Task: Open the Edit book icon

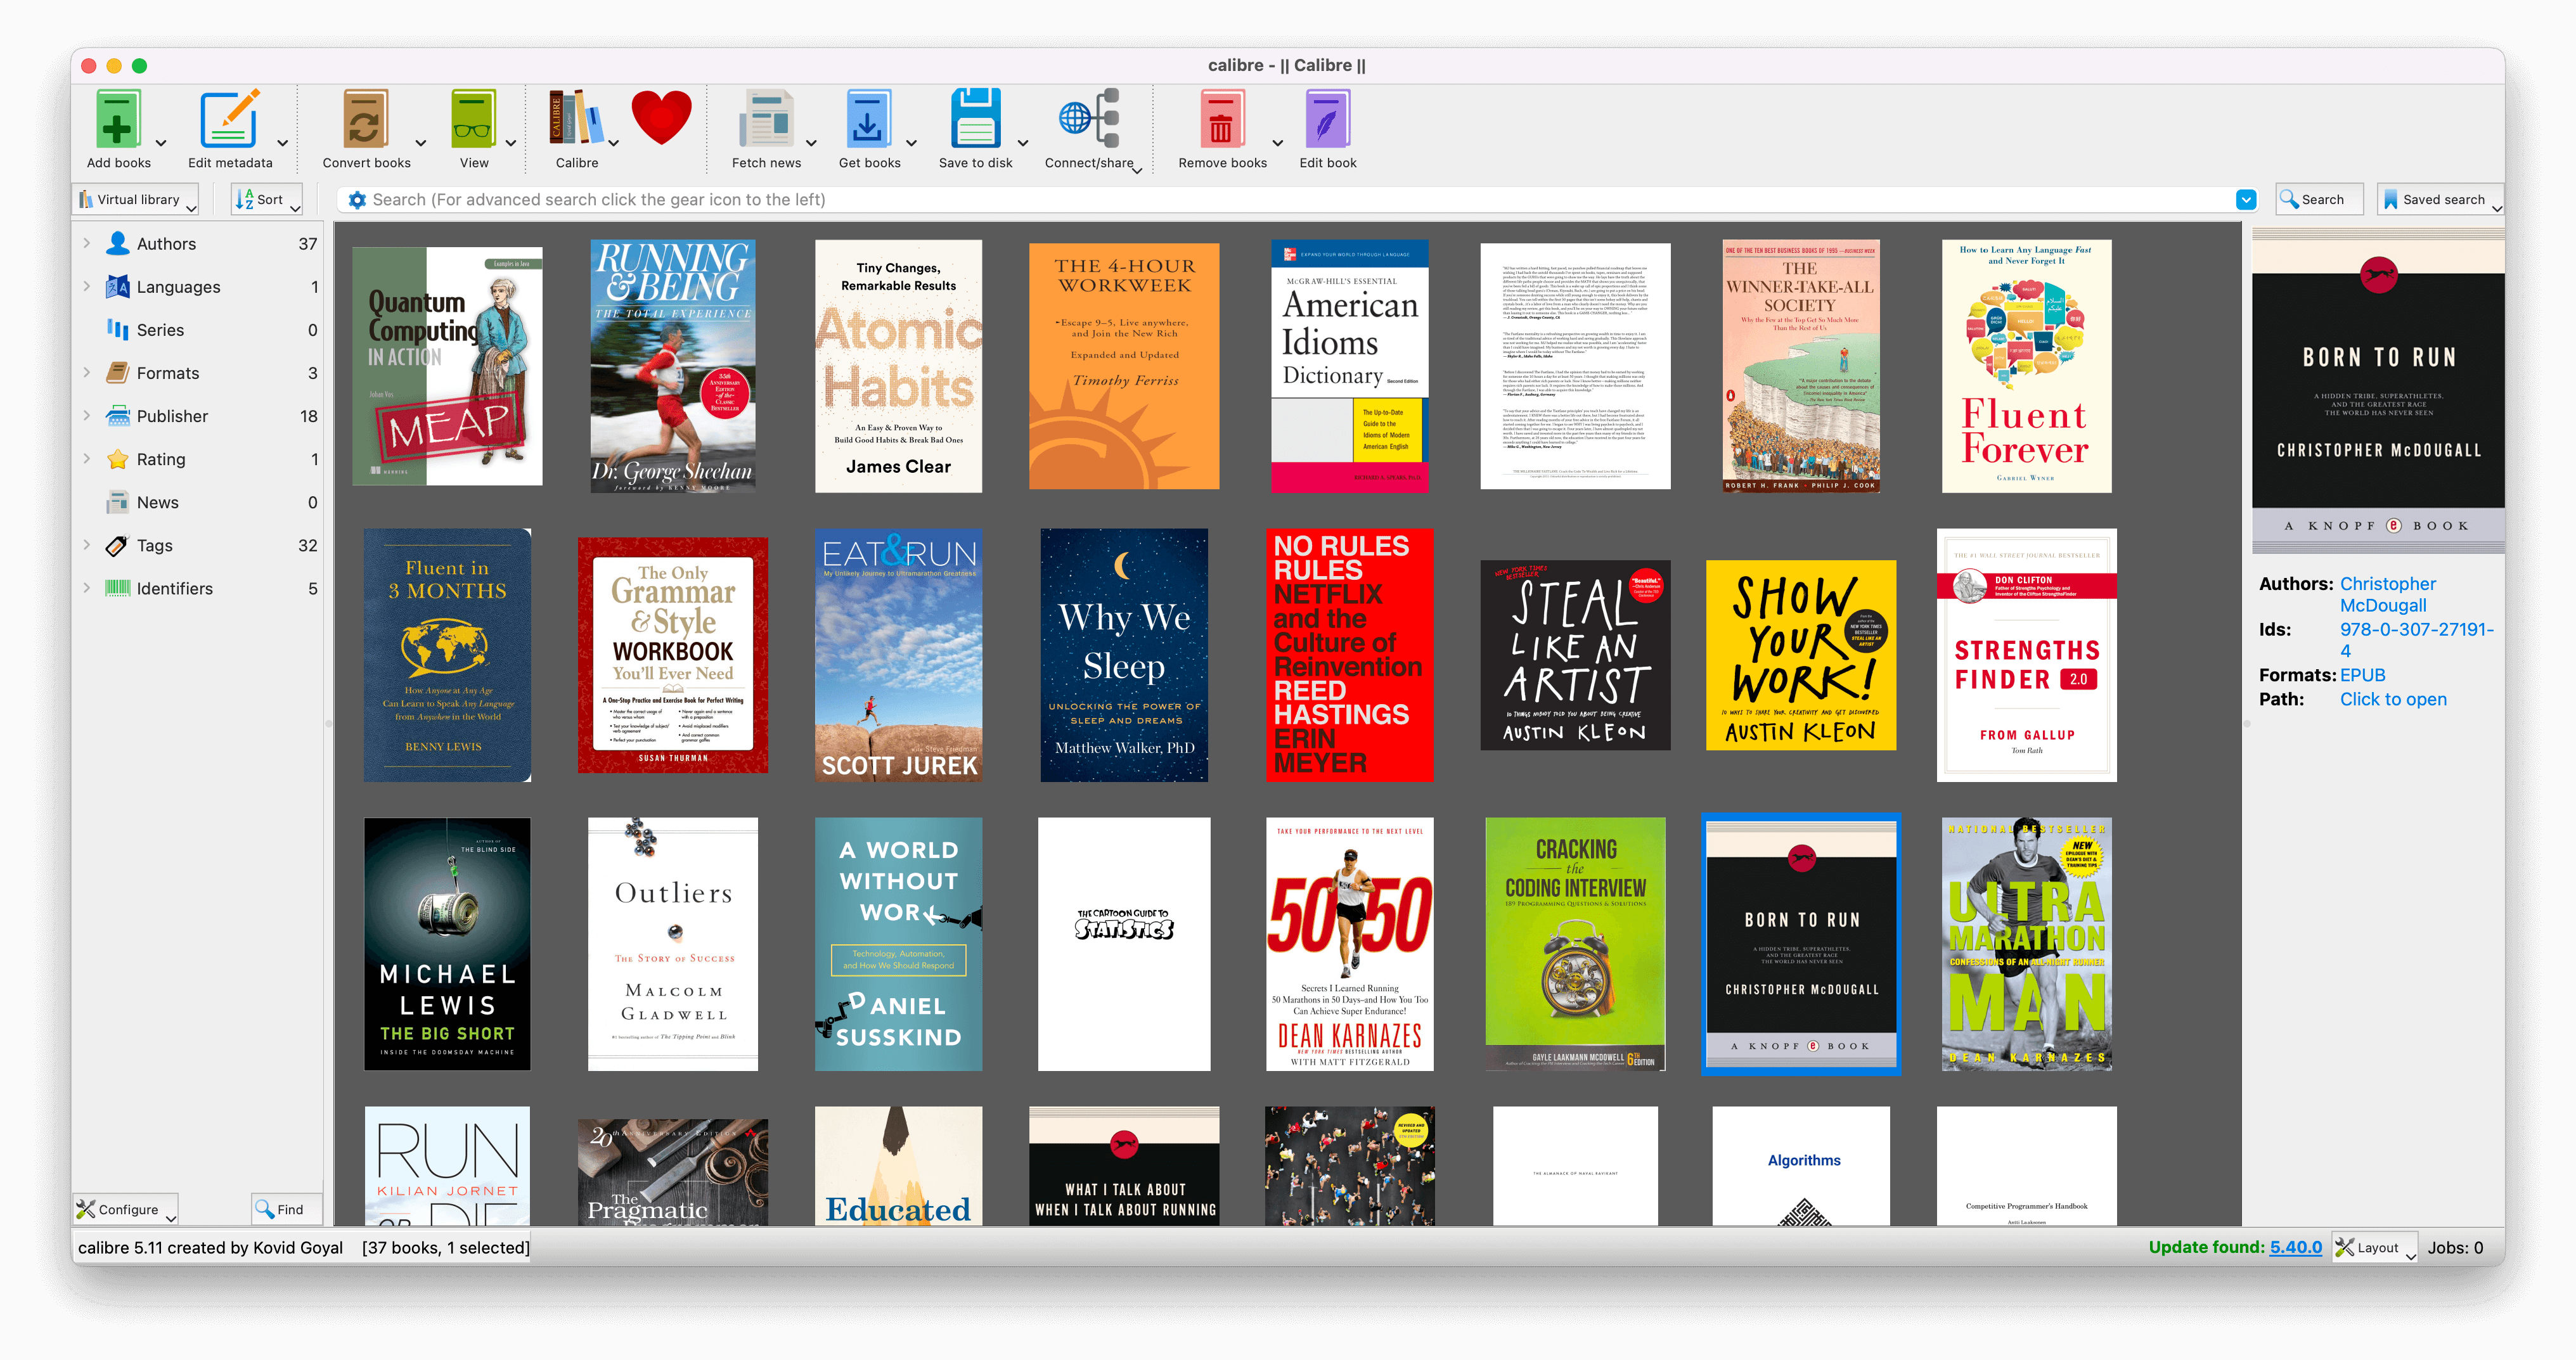Action: (x=1327, y=119)
